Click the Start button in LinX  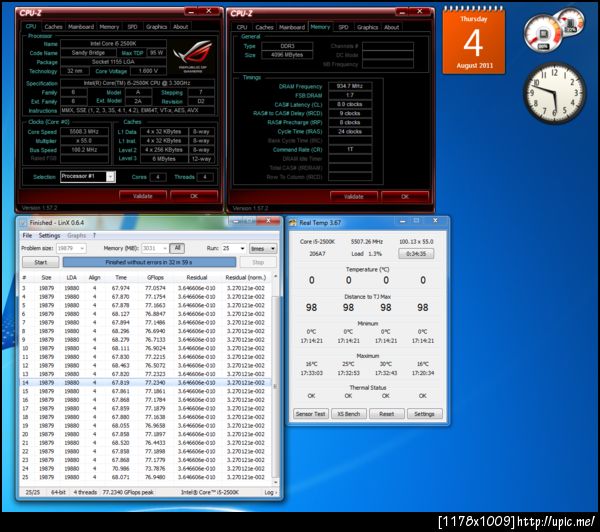pos(41,262)
